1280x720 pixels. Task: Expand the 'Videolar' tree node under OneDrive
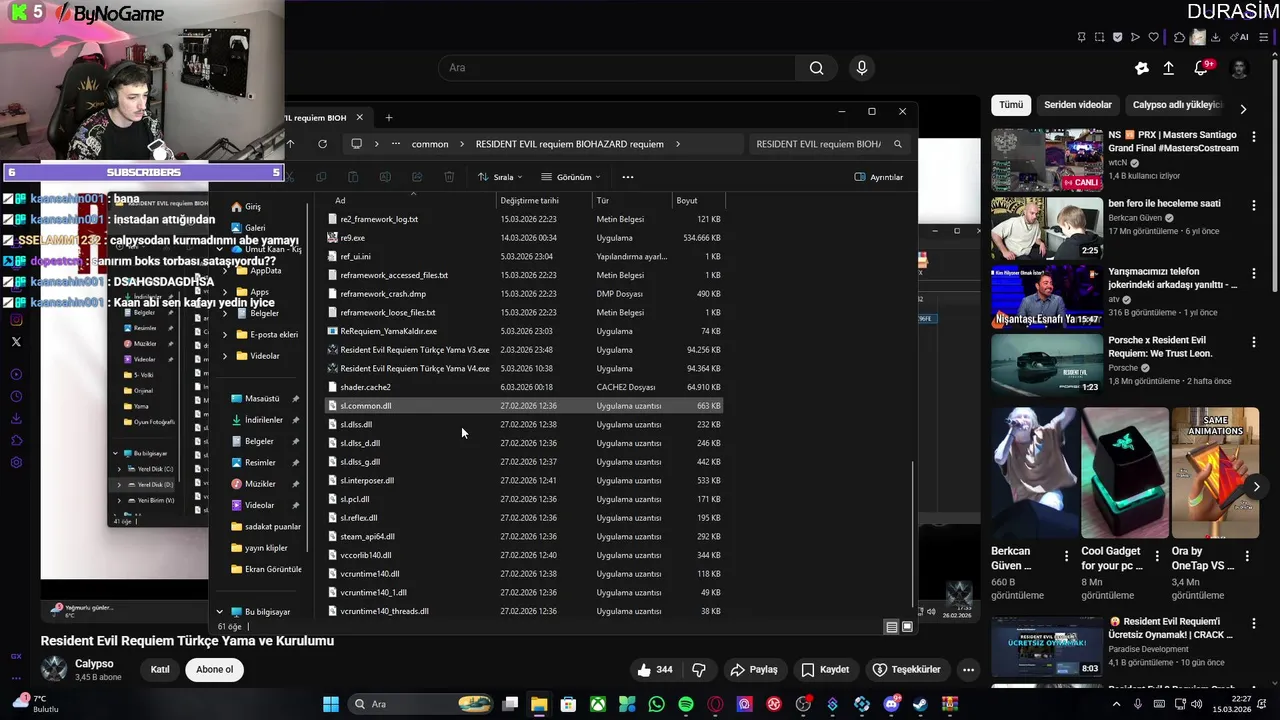pos(224,356)
